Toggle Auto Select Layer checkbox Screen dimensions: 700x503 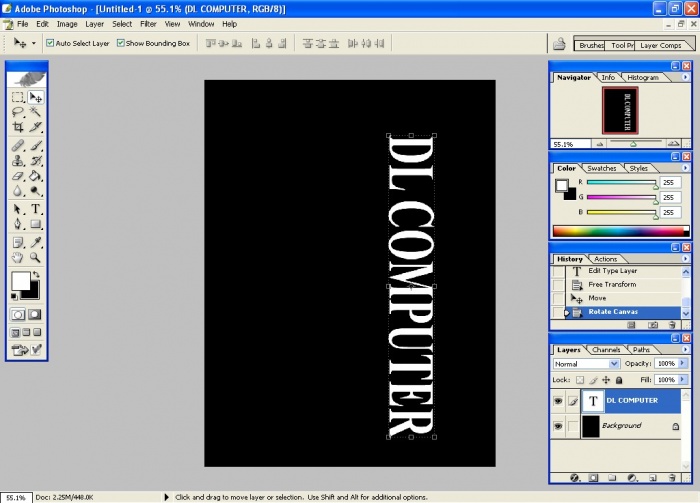[50, 43]
